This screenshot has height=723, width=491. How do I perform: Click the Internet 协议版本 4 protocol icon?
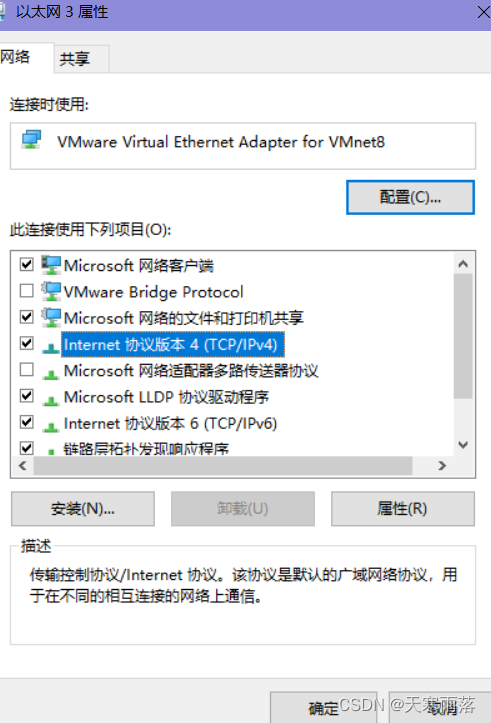[51, 348]
